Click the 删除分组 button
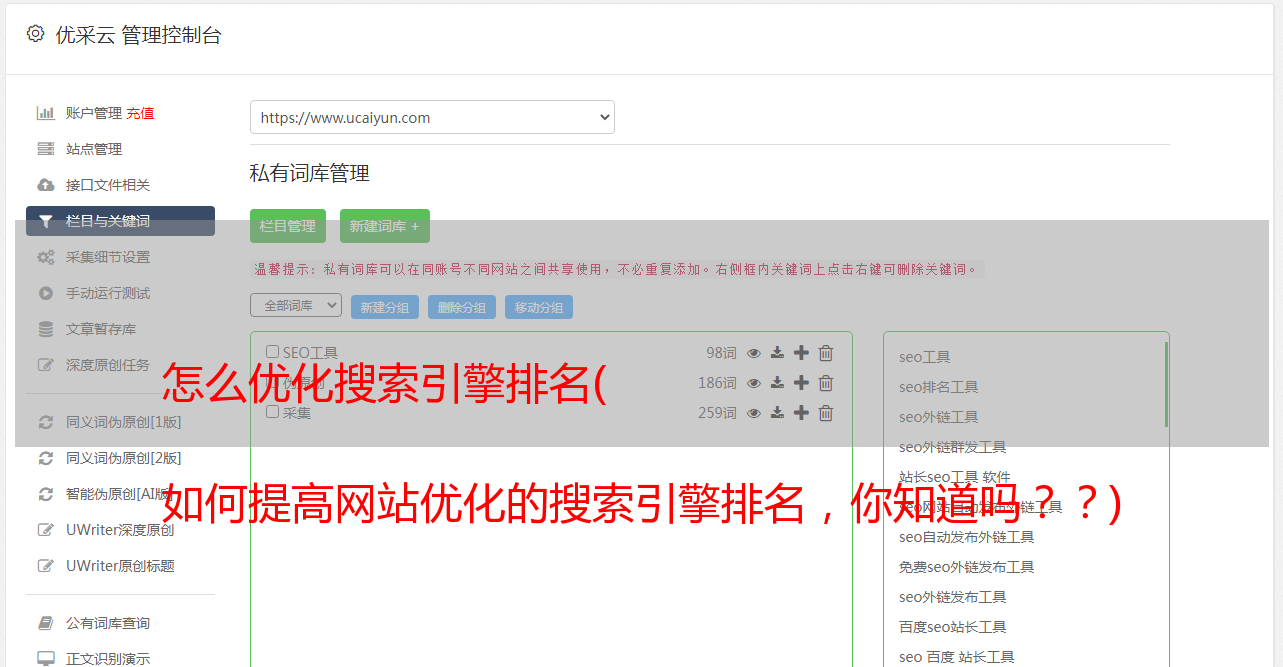 click(x=462, y=307)
